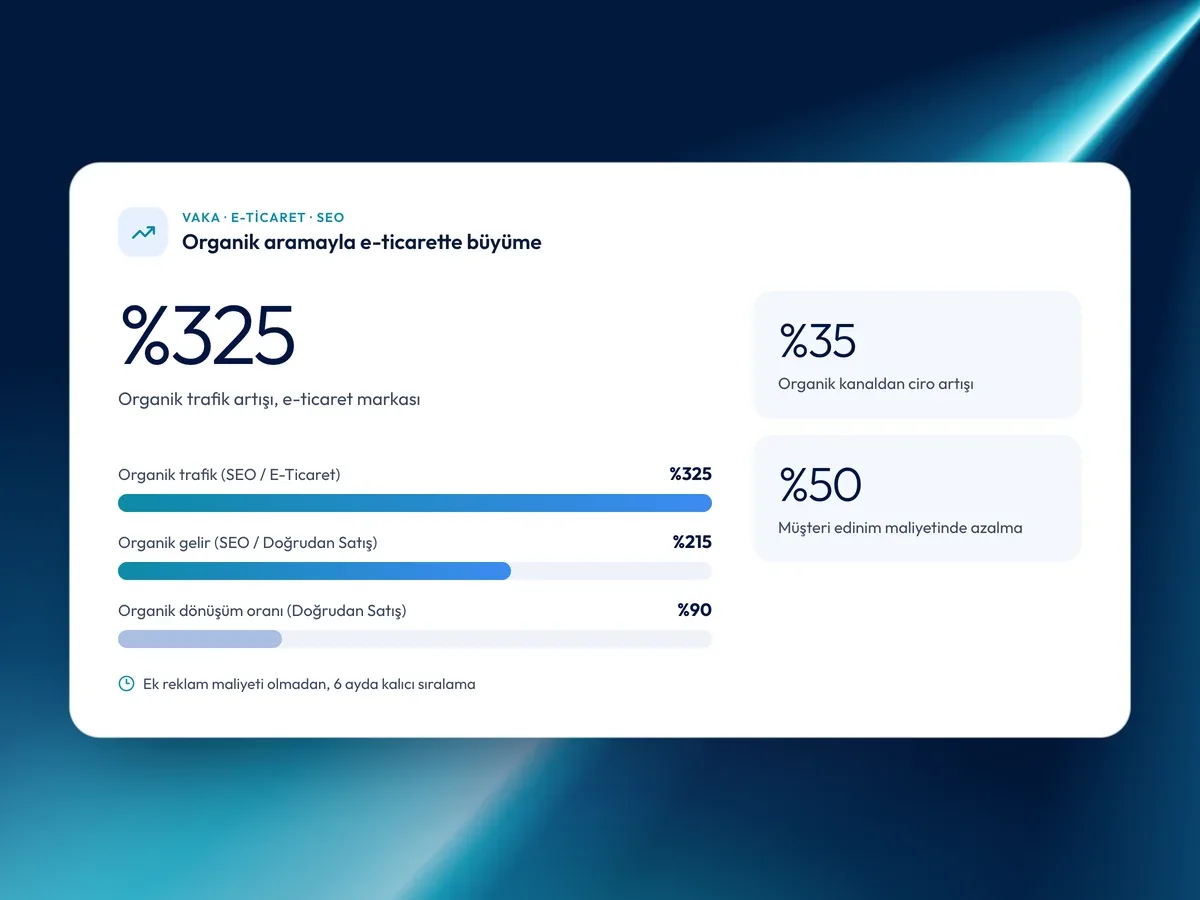The image size is (1200, 900).
Task: Click 'Organik kanaldan ciro artışı' caption
Action: coord(876,384)
